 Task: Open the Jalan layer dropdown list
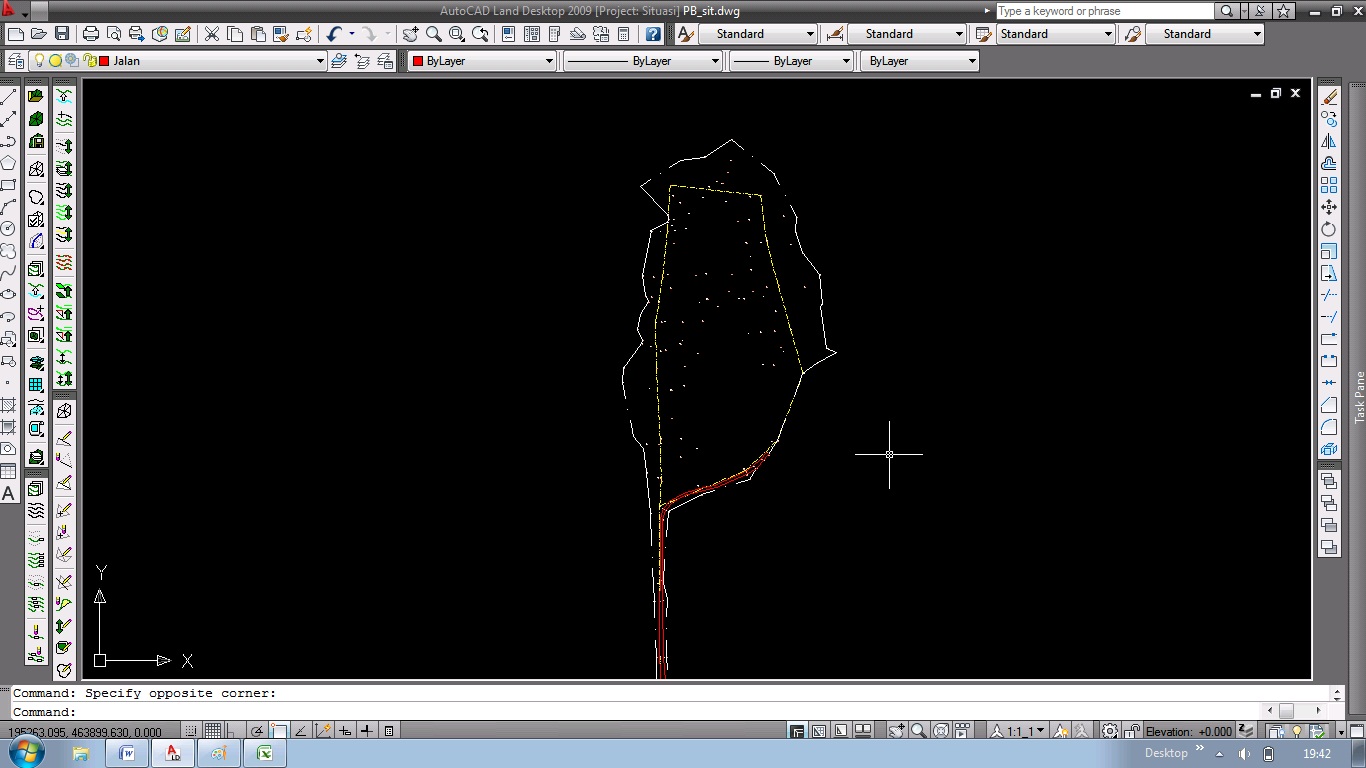(x=321, y=61)
